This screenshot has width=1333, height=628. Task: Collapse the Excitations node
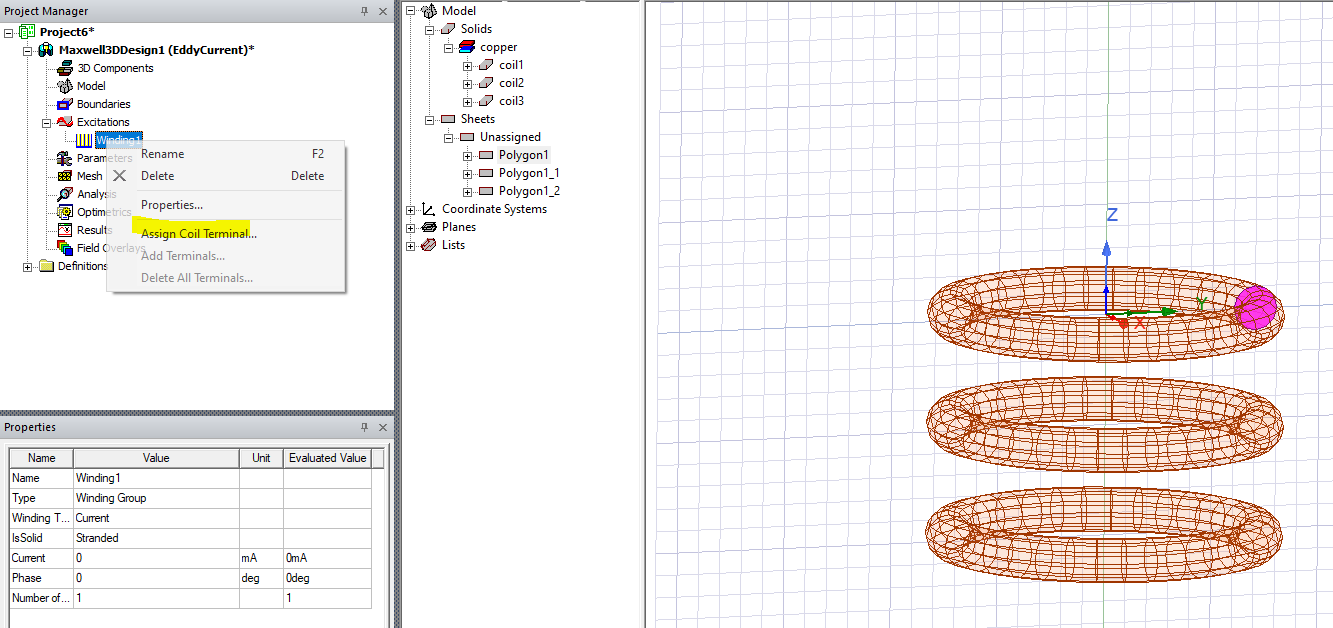[x=46, y=122]
